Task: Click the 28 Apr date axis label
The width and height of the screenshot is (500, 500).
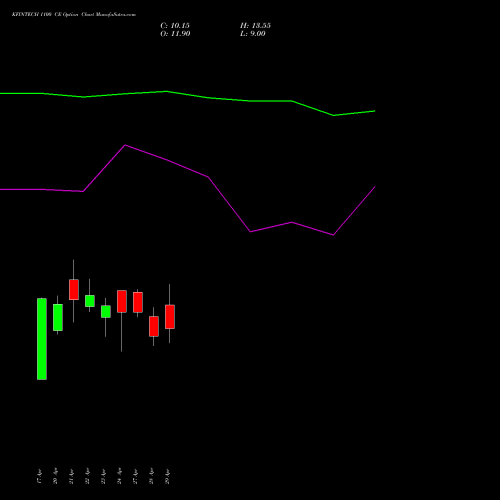Action: [151, 477]
